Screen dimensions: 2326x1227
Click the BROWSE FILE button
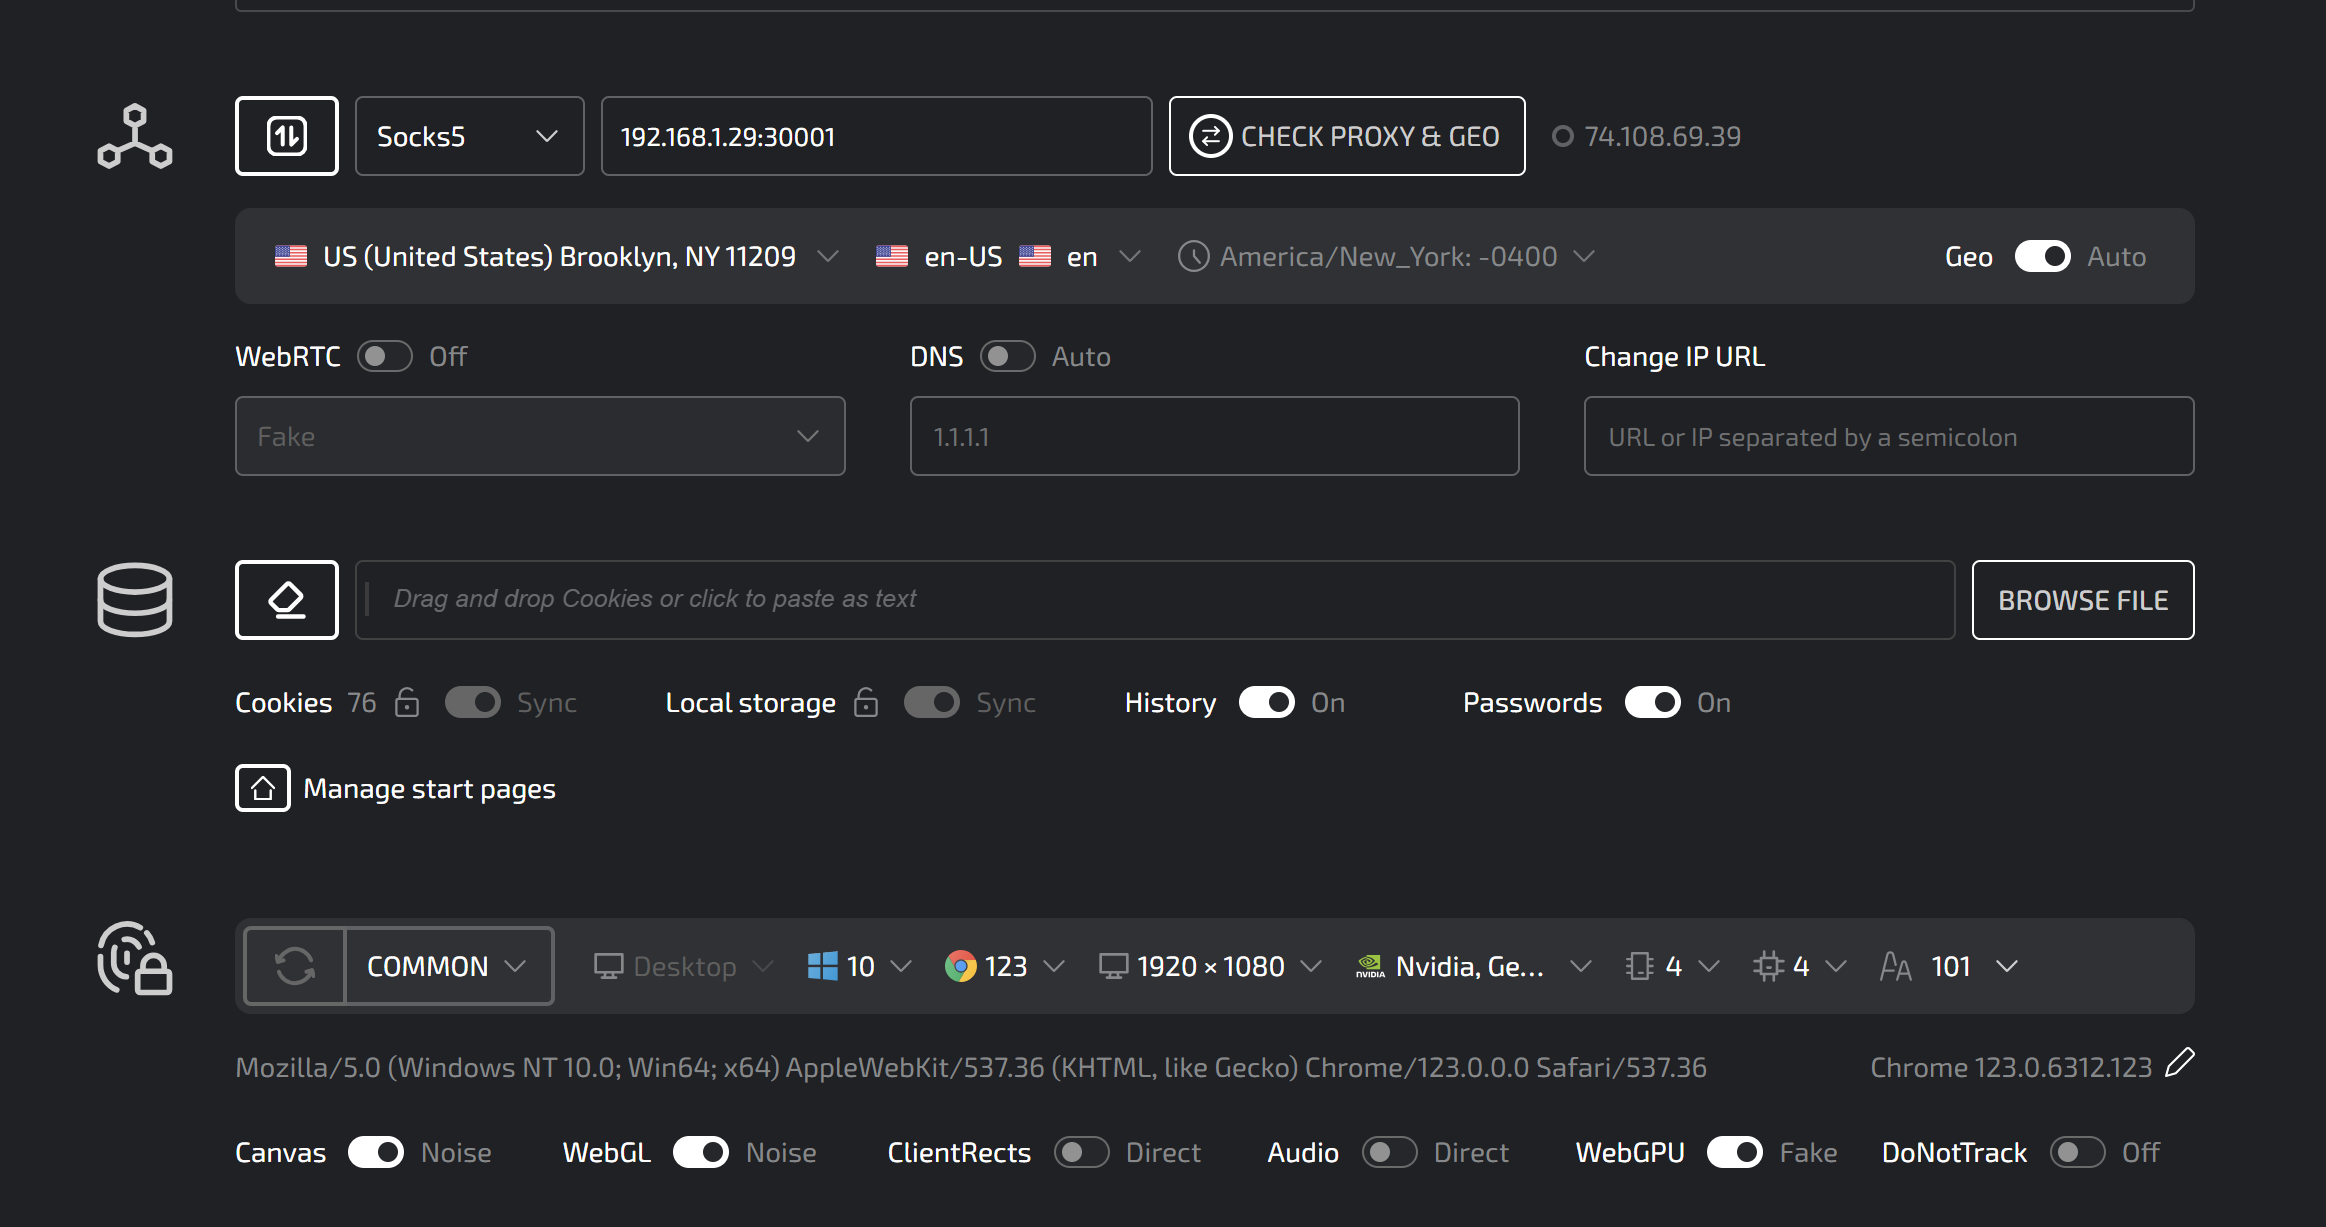2082,600
